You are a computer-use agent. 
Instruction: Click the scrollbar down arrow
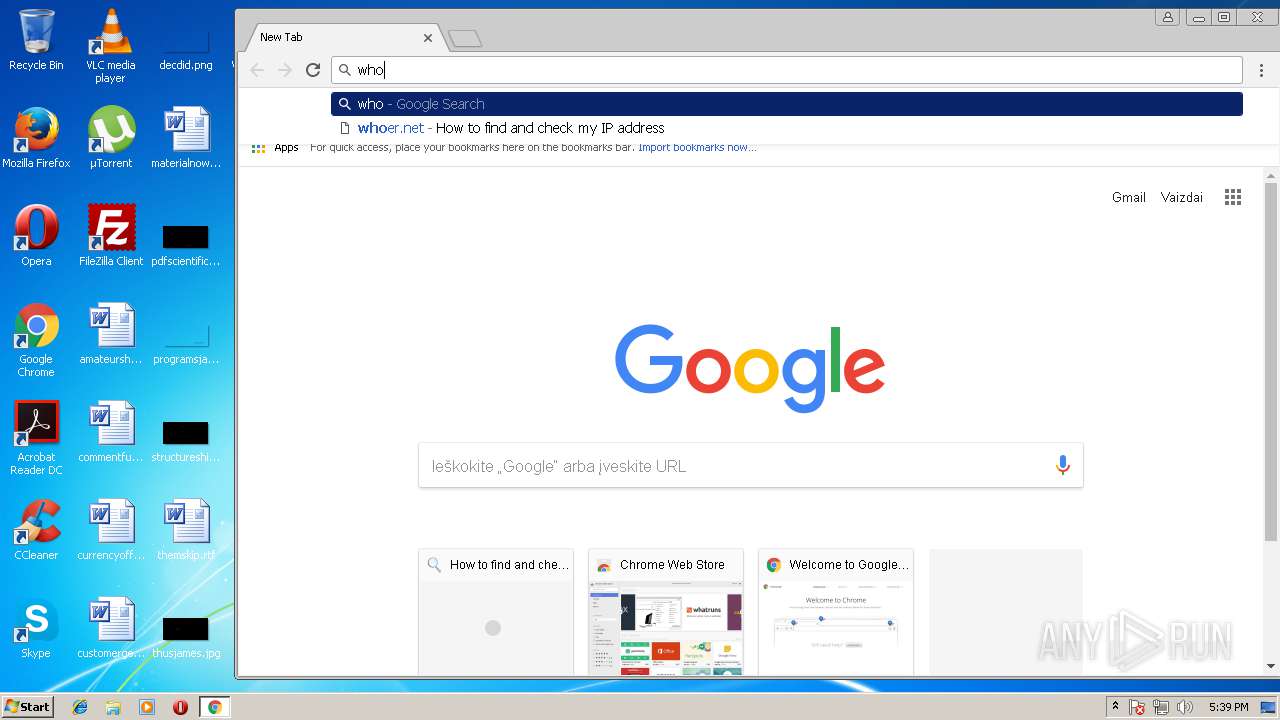click(1271, 666)
